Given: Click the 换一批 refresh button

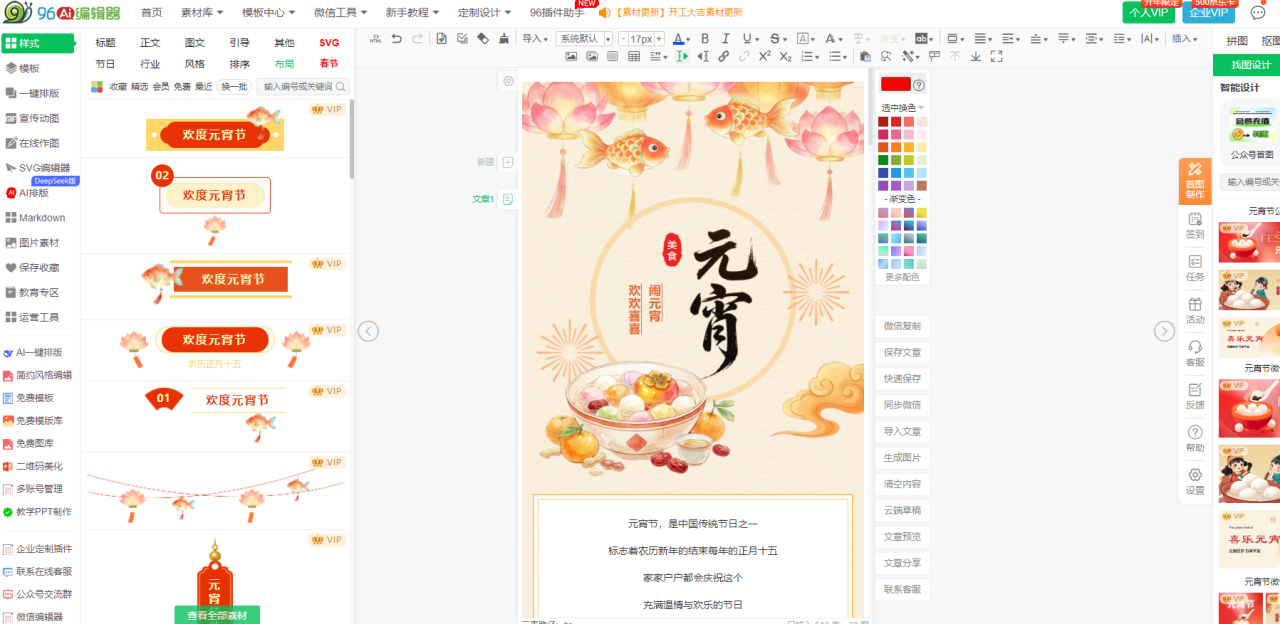Looking at the screenshot, I should click(x=234, y=87).
